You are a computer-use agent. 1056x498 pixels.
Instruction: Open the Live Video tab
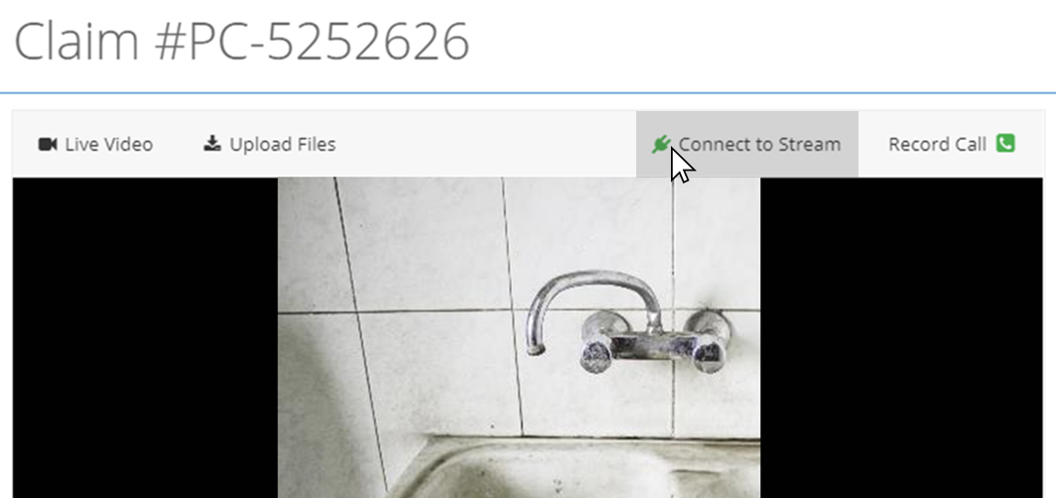[x=96, y=144]
